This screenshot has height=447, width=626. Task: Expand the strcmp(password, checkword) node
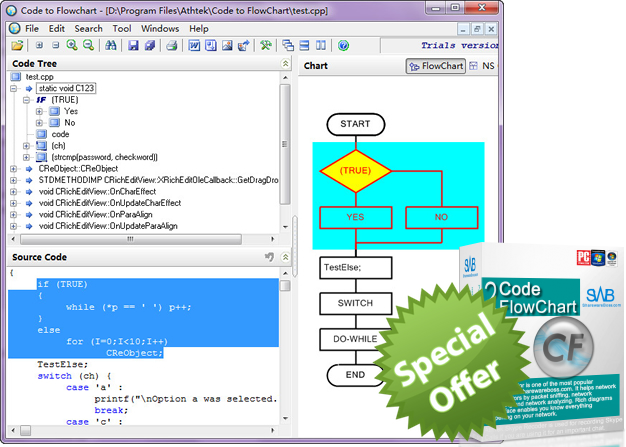tap(26, 157)
